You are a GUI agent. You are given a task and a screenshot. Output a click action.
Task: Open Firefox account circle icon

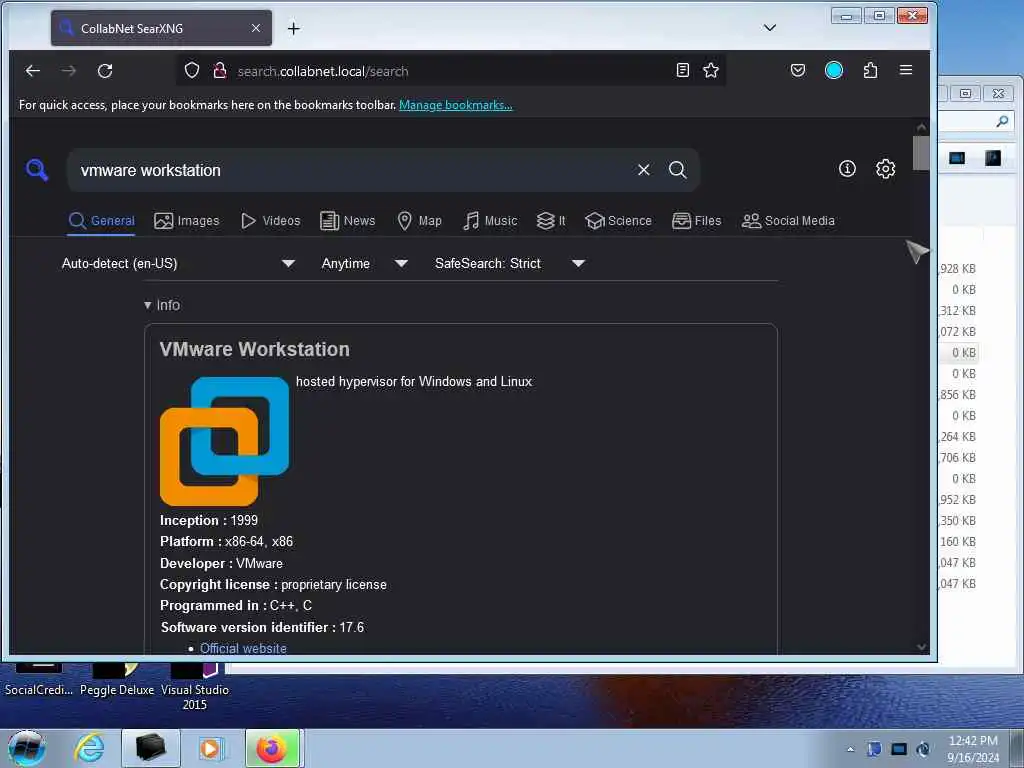click(834, 71)
